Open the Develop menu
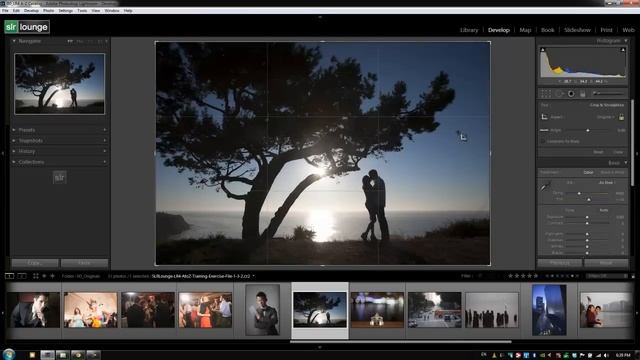The width and height of the screenshot is (640, 360). click(31, 11)
